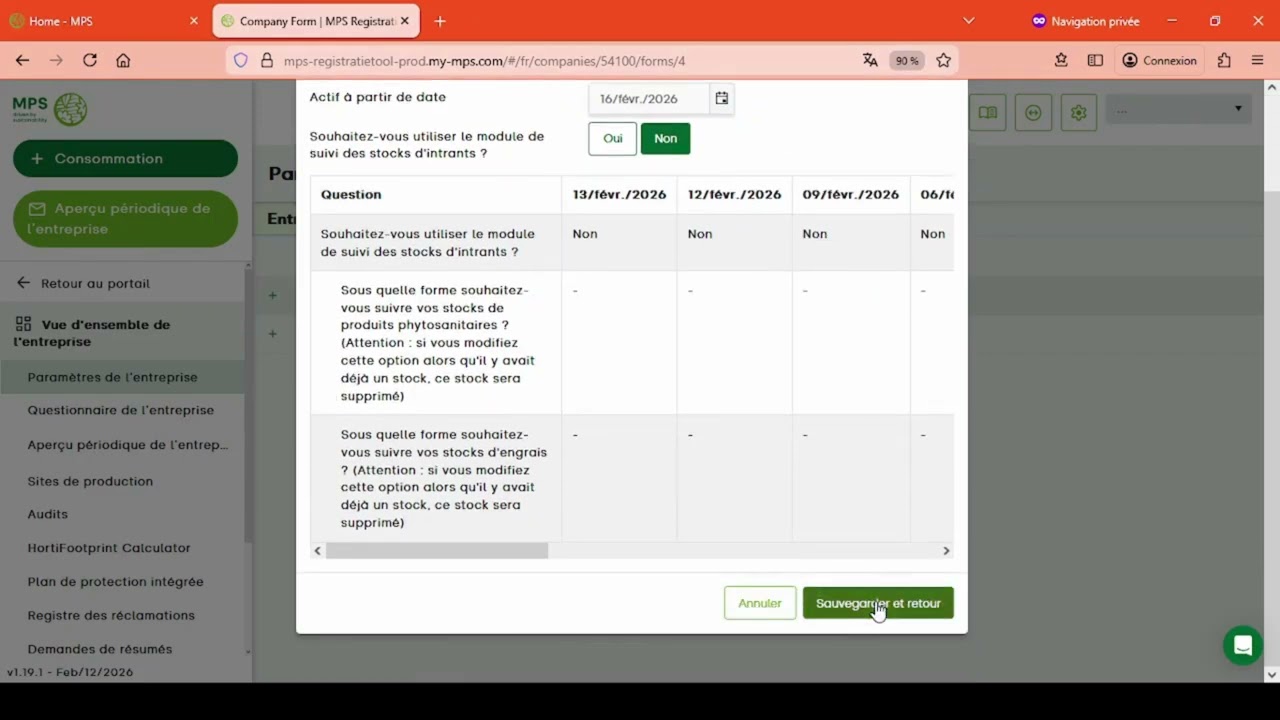Viewport: 1280px width, 720px height.
Task: Click the Navigation privée indicator
Action: (x=1085, y=21)
